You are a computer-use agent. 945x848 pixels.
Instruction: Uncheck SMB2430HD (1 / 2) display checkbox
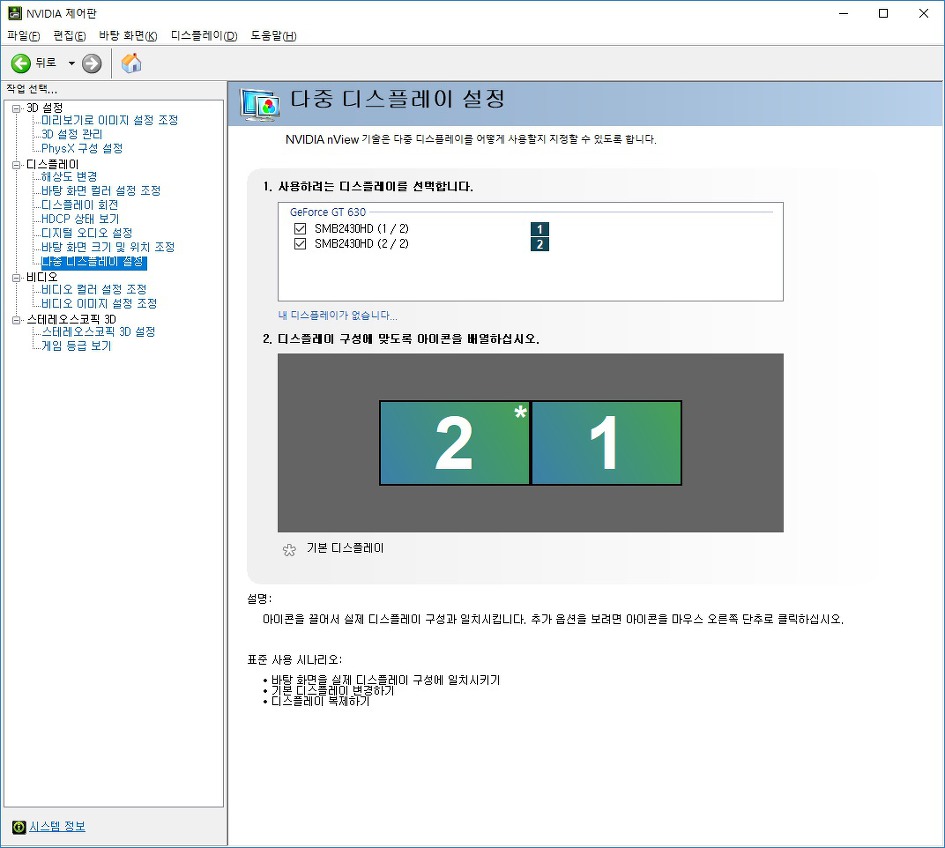click(300, 228)
